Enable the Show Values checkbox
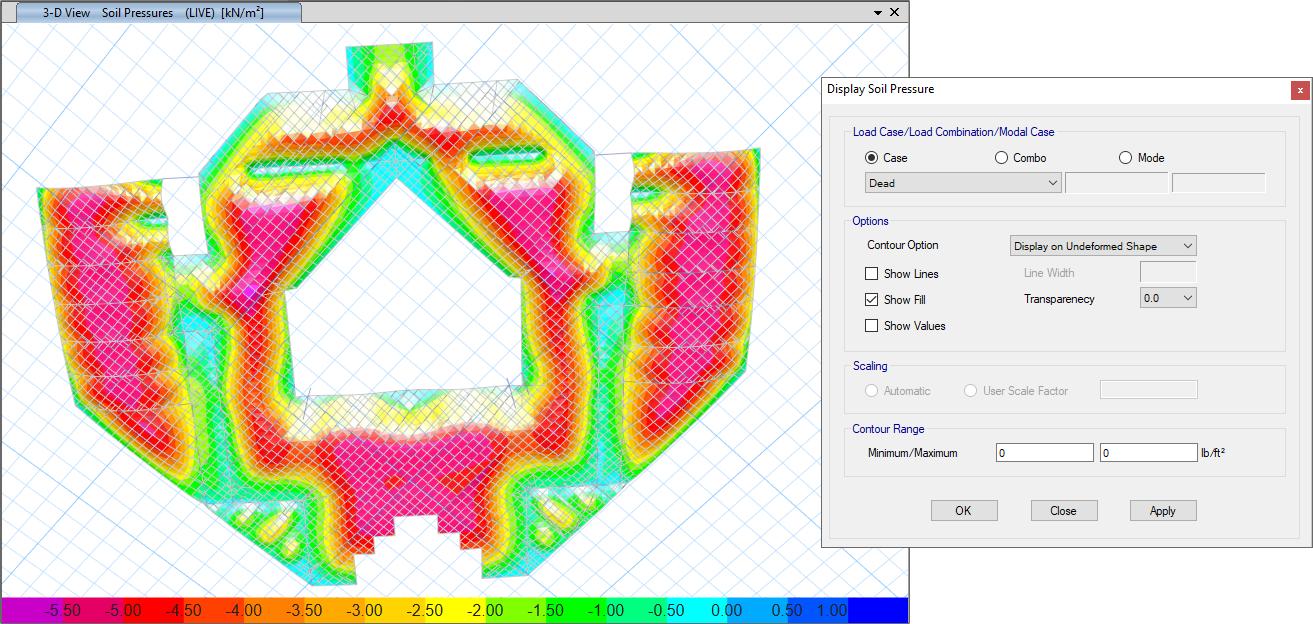Image resolution: width=1313 pixels, height=624 pixels. pyautogui.click(x=871, y=326)
